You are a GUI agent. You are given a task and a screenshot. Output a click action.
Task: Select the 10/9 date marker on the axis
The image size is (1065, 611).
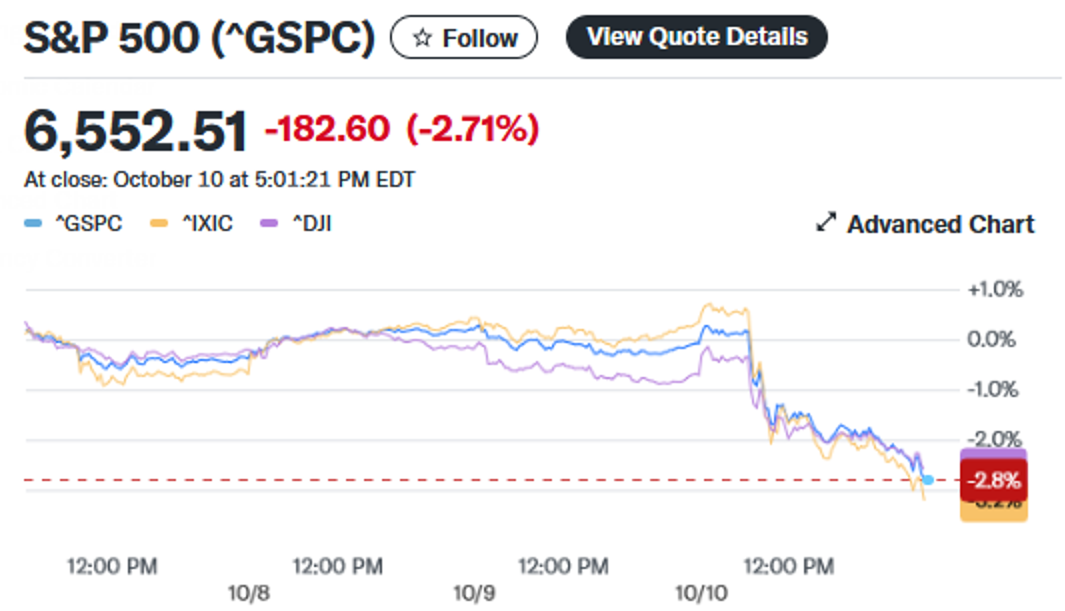tap(474, 592)
